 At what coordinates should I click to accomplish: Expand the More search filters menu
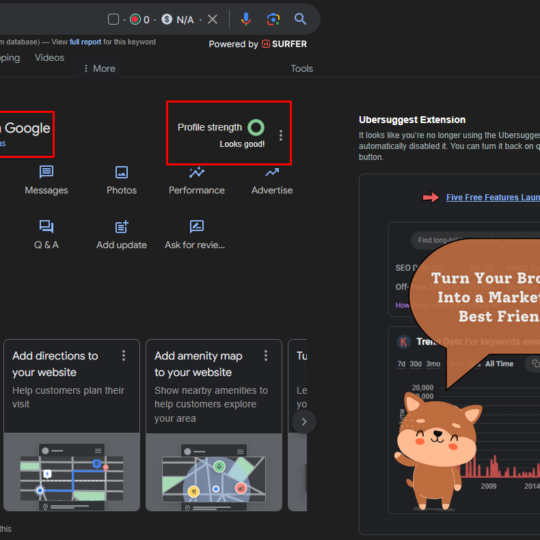tap(100, 69)
